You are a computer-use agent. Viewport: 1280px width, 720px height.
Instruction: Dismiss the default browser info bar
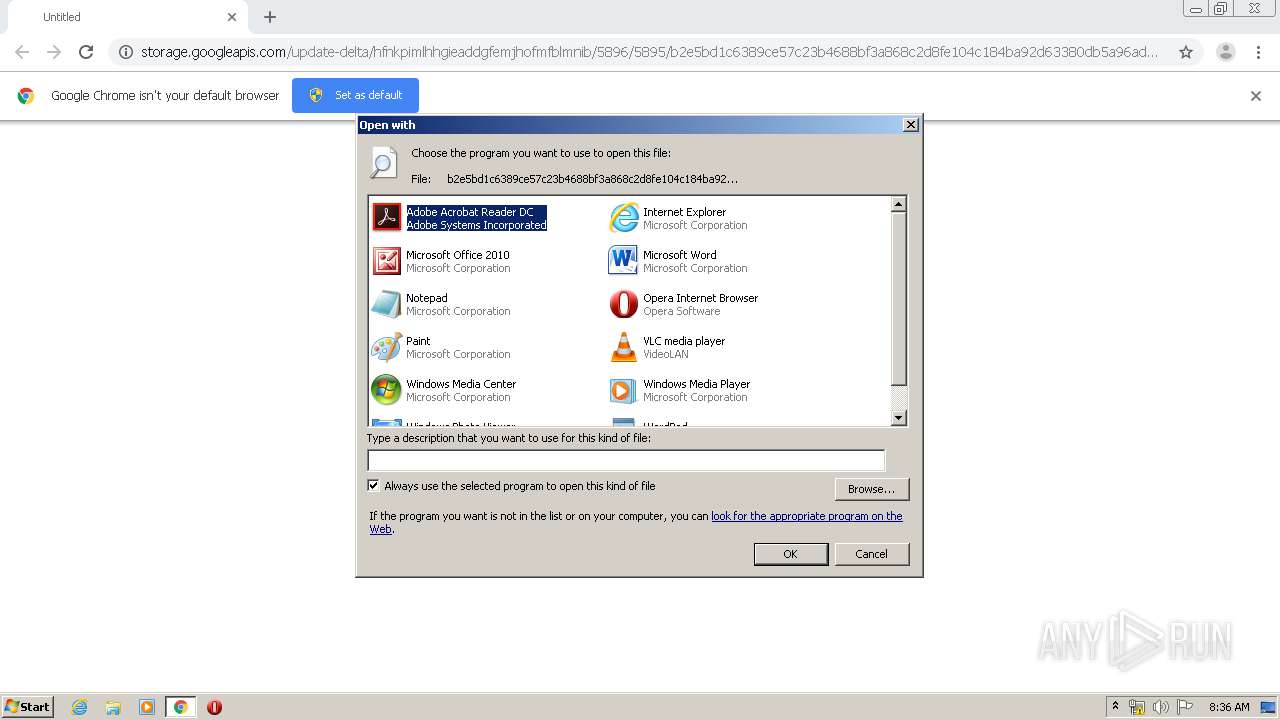coord(1256,96)
